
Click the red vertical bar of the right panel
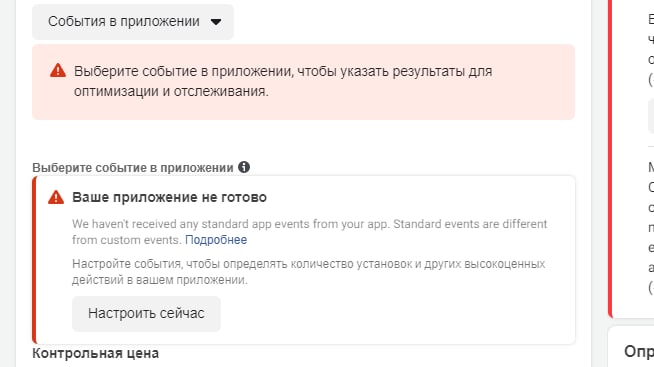pyautogui.click(x=610, y=158)
